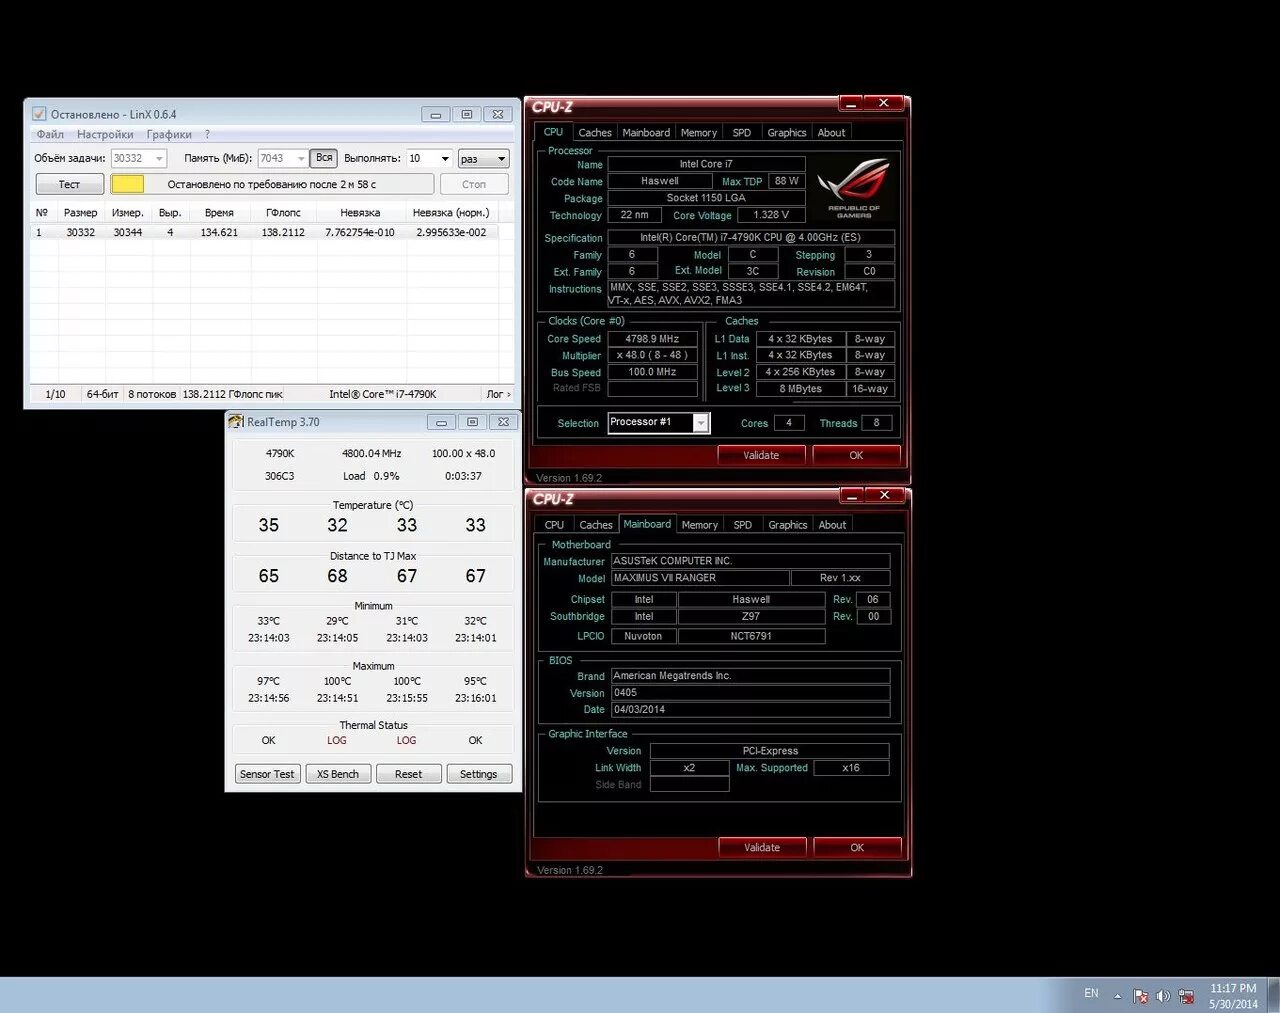Switch to About tab in bottom CPU-Z
This screenshot has height=1013, width=1280.
pos(832,525)
